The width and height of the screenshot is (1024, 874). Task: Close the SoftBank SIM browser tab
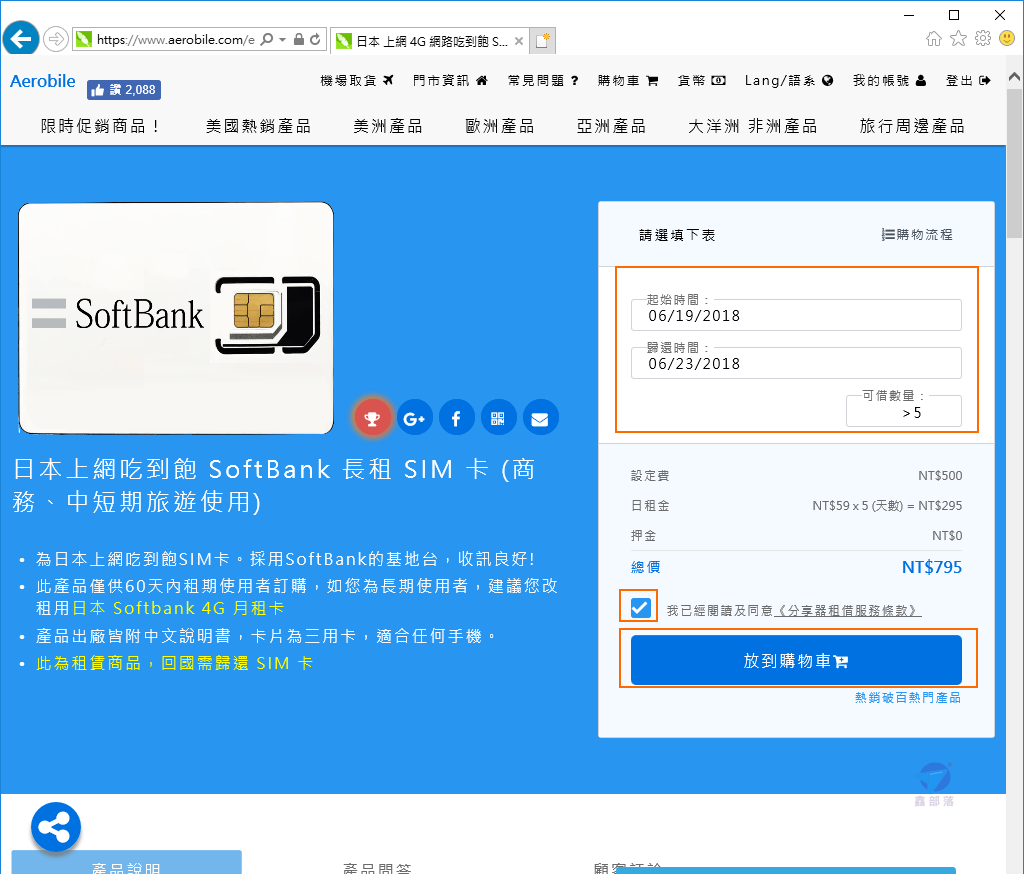519,41
